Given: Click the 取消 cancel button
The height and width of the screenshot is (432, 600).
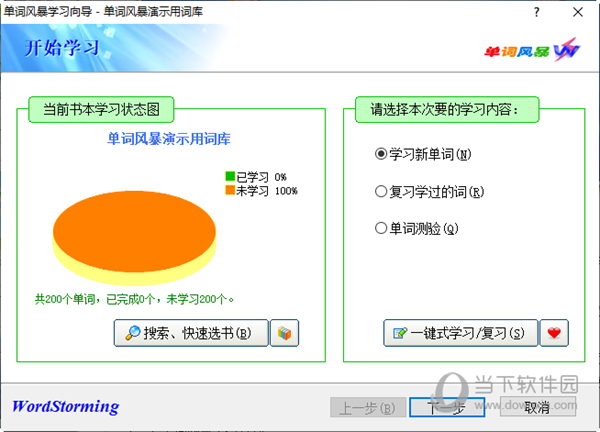Looking at the screenshot, I should click(538, 408).
